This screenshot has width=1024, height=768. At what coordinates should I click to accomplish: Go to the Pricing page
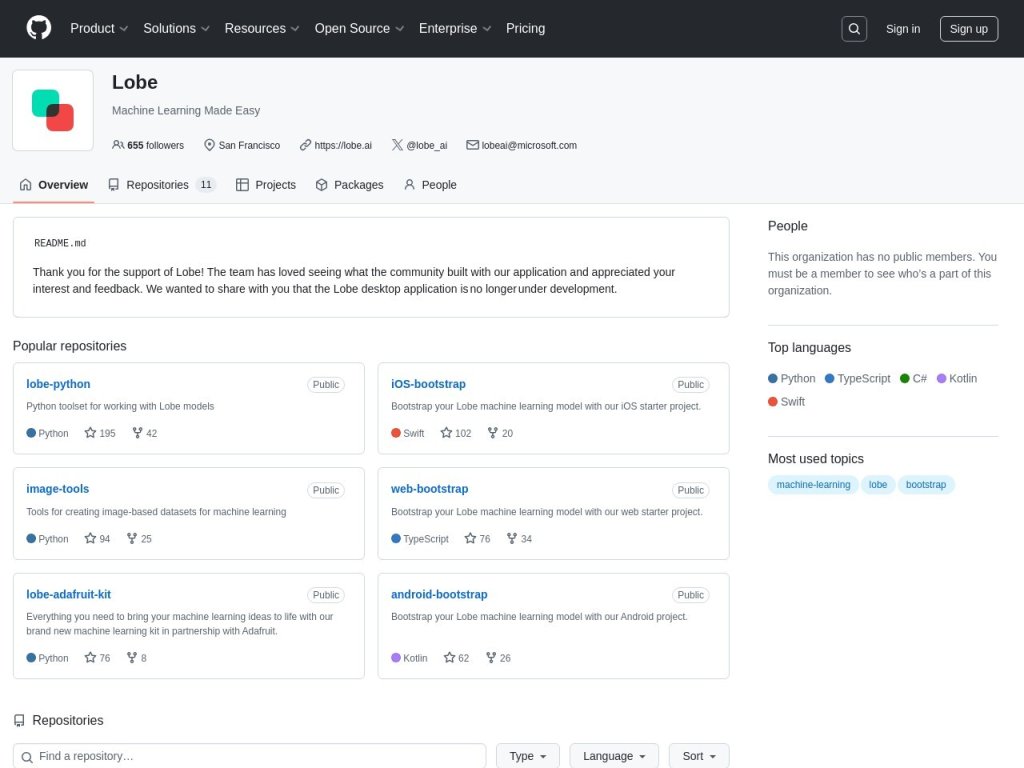525,29
